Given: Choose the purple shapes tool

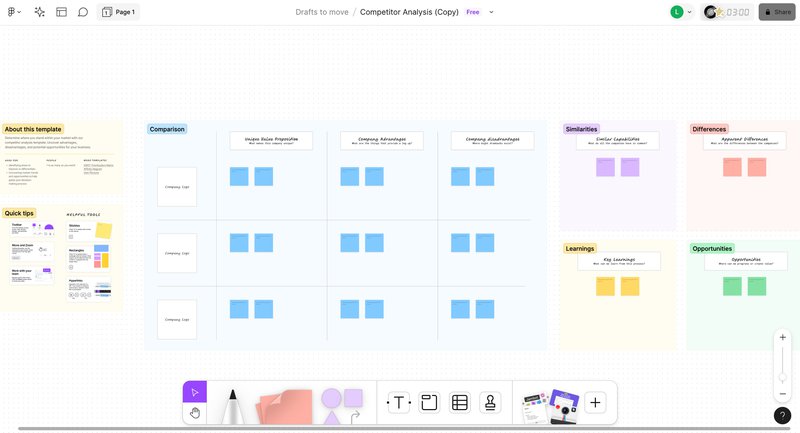Looking at the screenshot, I should click(341, 403).
